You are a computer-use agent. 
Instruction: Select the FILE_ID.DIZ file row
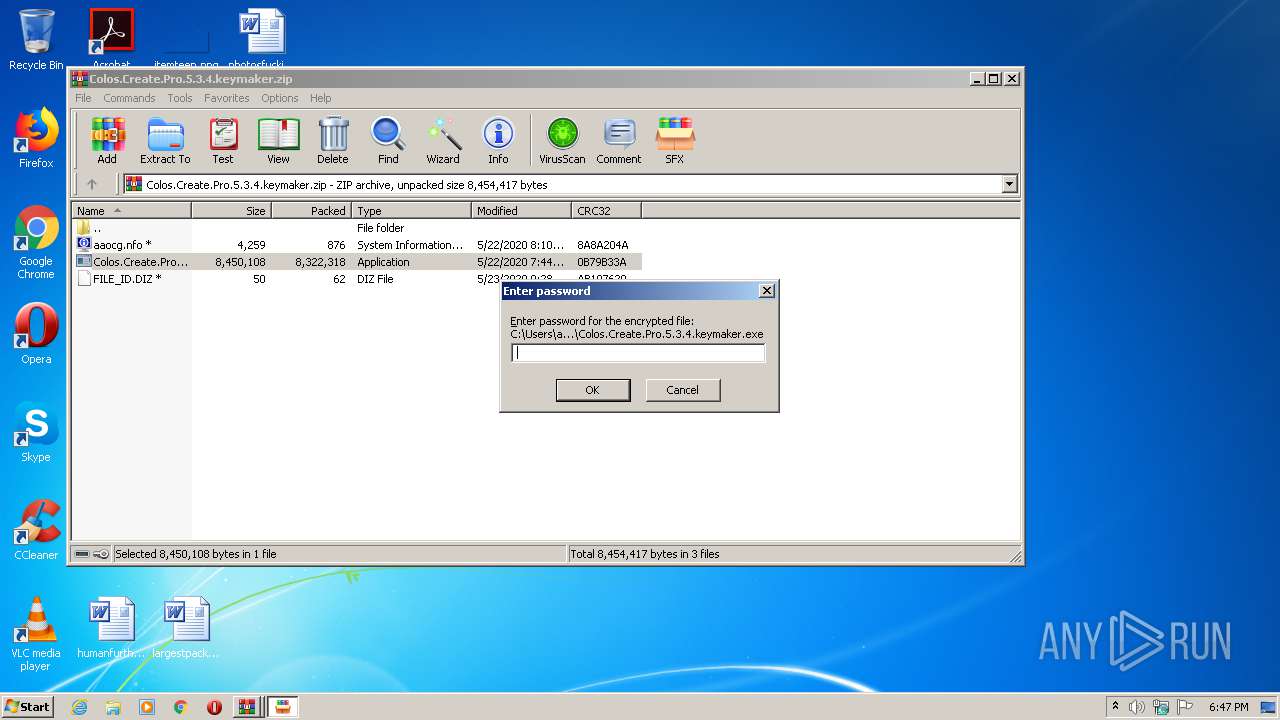point(357,279)
